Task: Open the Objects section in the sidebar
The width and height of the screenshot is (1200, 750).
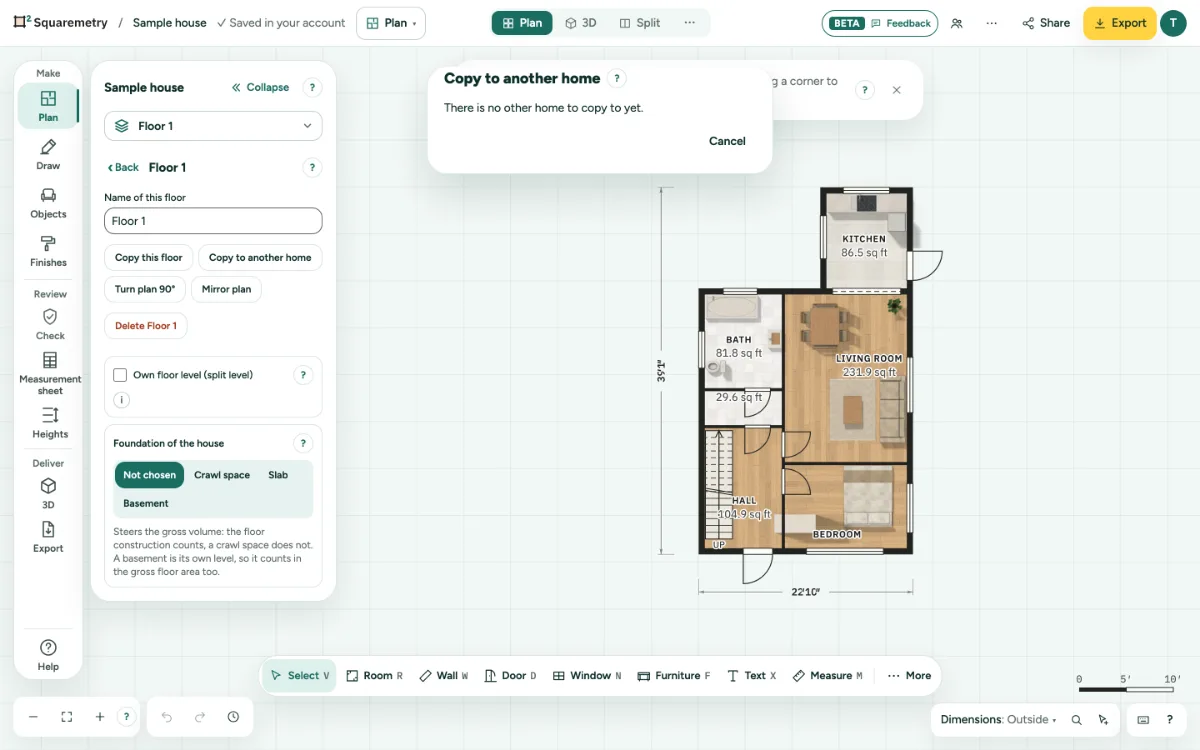Action: pos(48,203)
